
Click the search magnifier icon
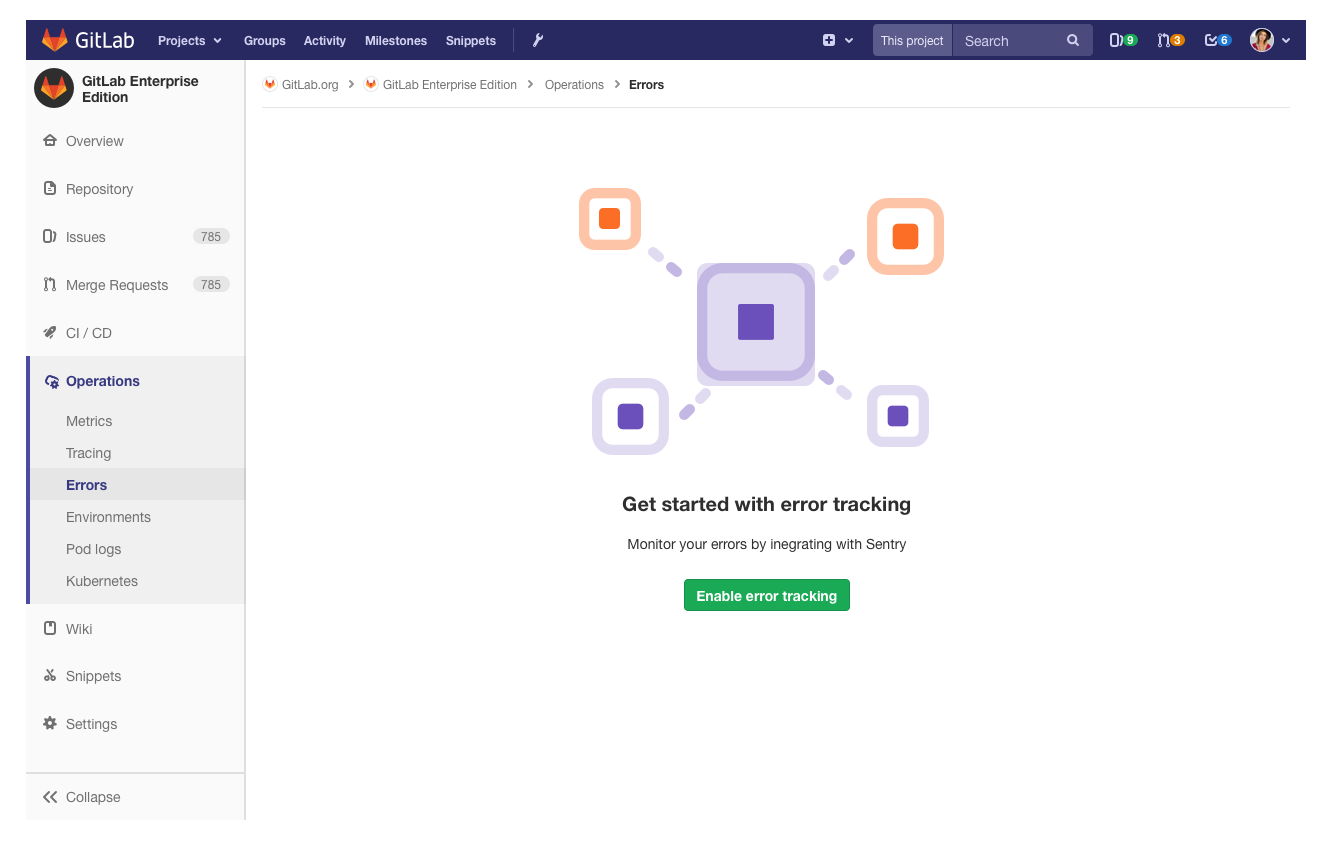pos(1073,40)
